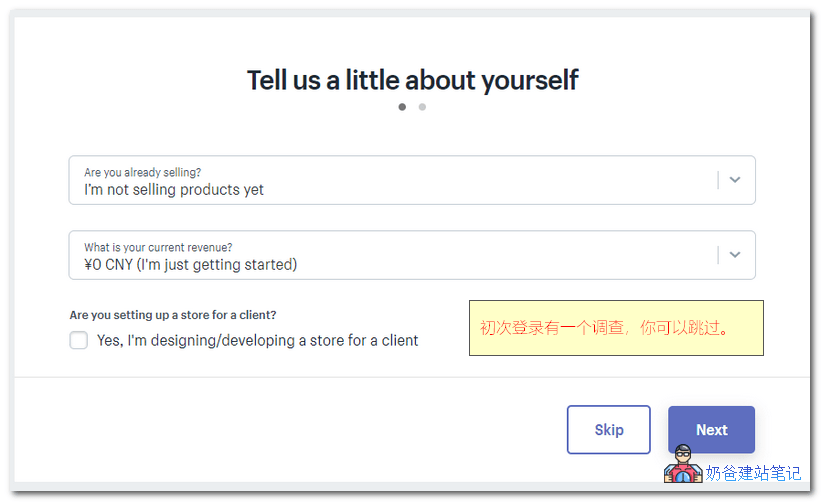Click "Yes, I'm designing/developing a store for a client" label
821x502 pixels.
[x=258, y=341]
